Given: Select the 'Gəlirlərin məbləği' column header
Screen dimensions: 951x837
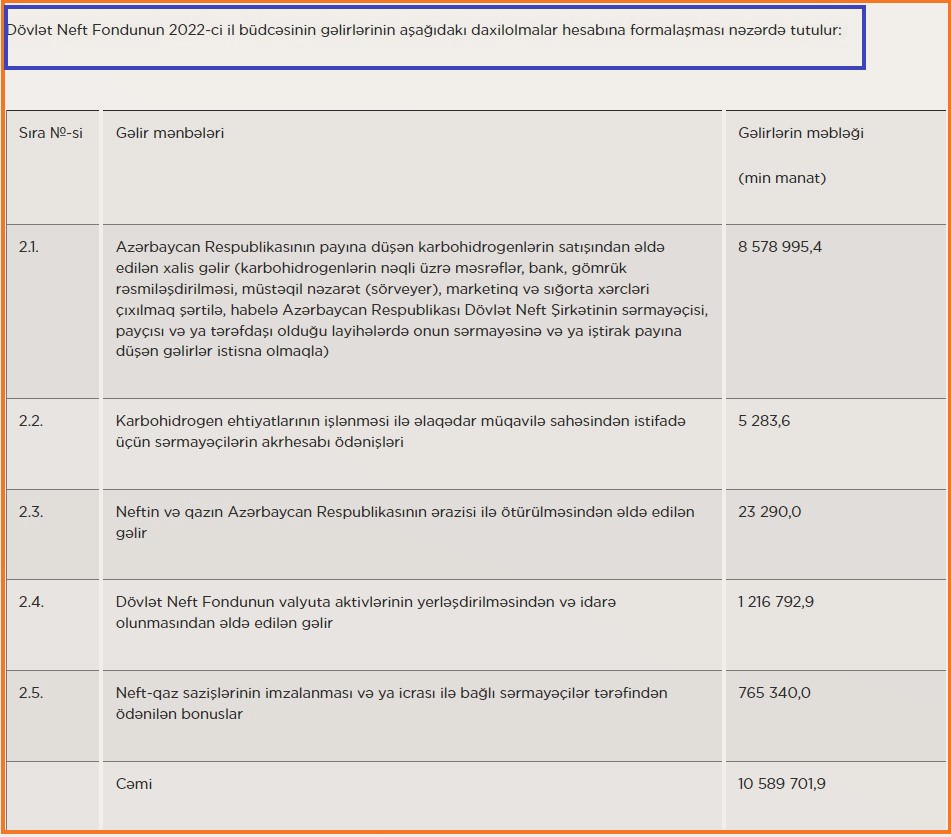Looking at the screenshot, I should pos(801,133).
